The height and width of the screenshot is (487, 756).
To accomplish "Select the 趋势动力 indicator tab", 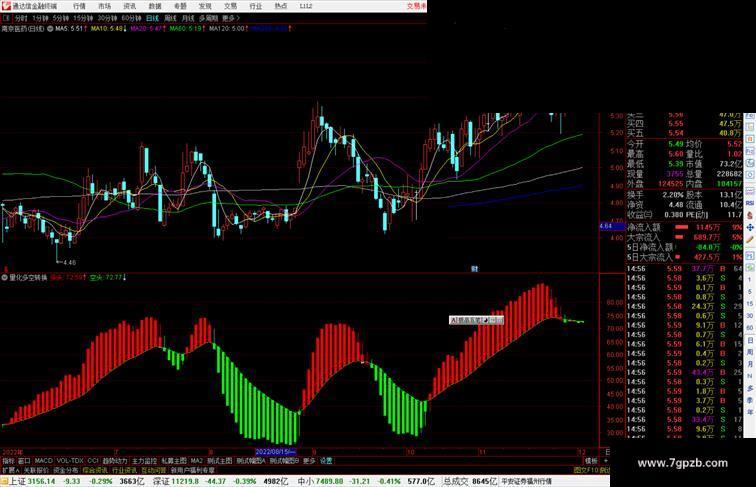I will click(115, 461).
